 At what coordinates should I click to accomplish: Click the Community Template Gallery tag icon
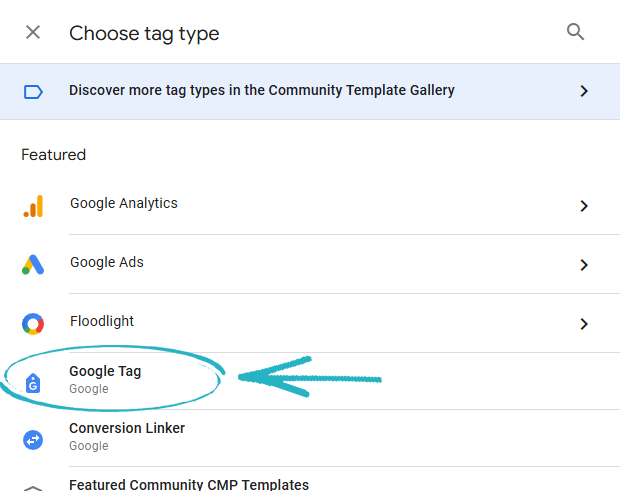(33, 91)
